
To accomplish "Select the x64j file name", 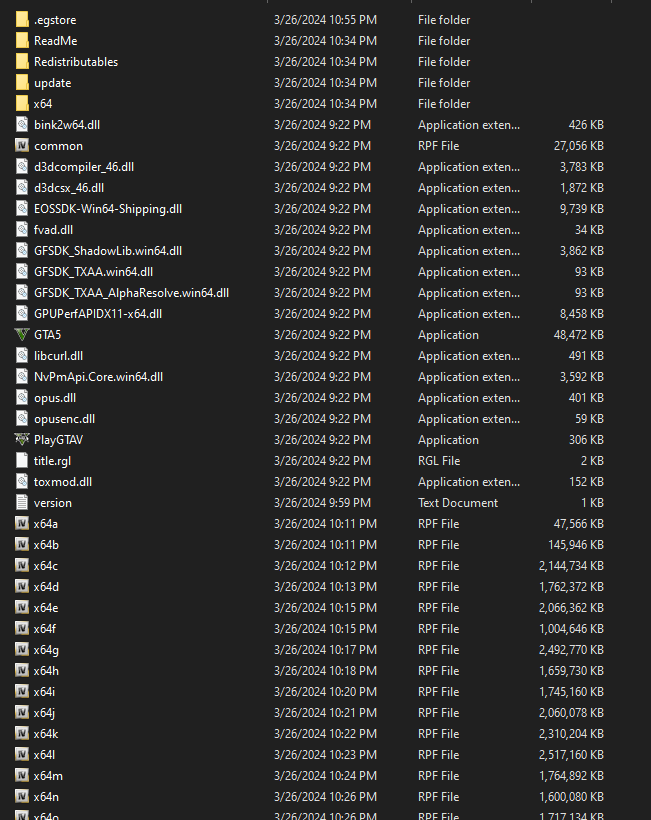I will point(44,713).
